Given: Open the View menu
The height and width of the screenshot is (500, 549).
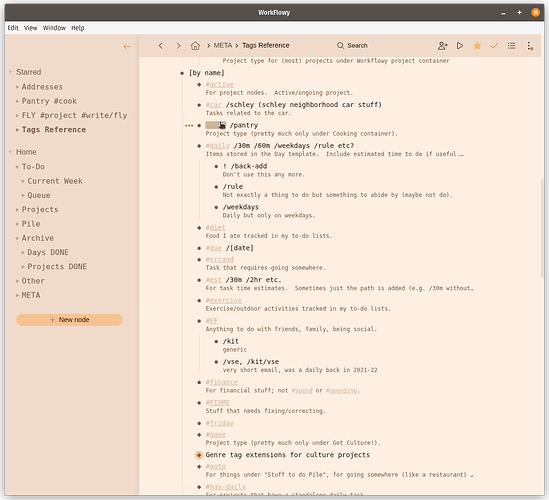Looking at the screenshot, I should pos(30,28).
